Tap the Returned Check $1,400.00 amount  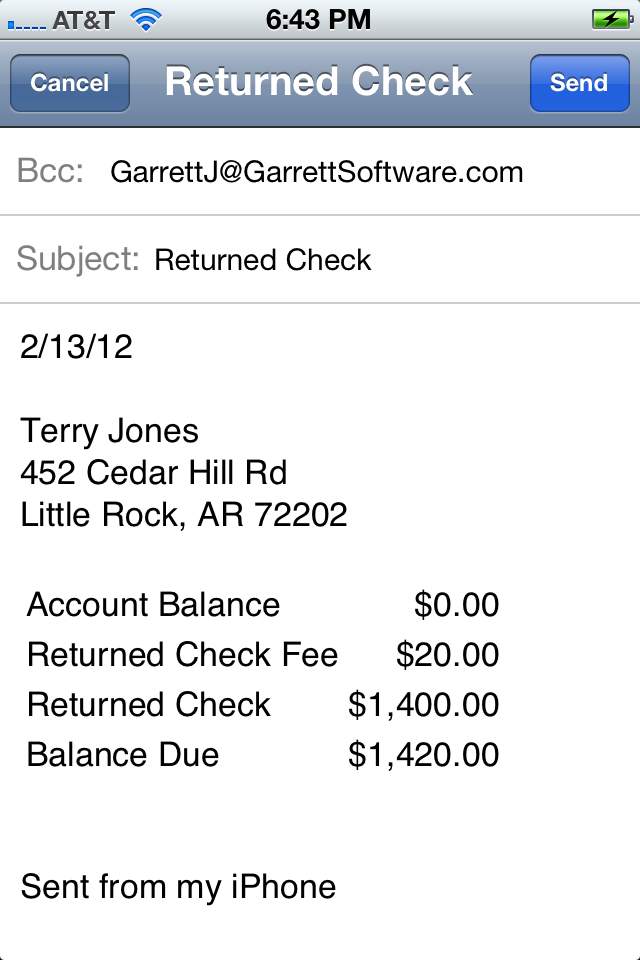(423, 705)
